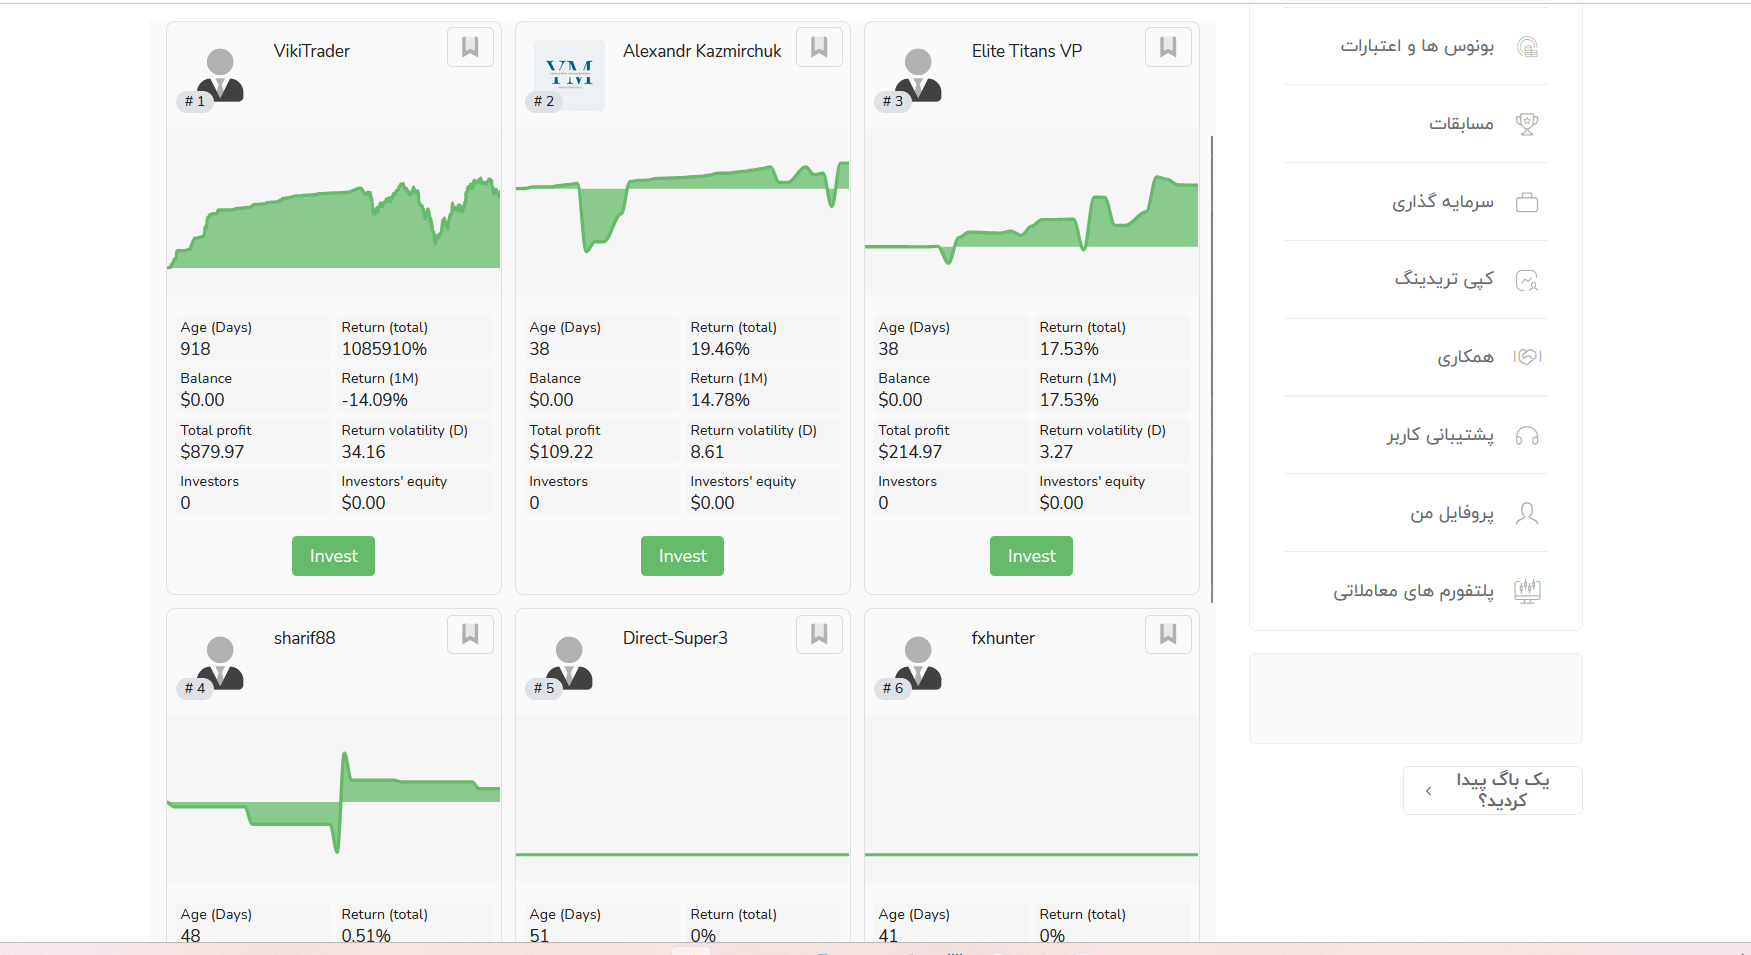Click the user support headset icon

point(1526,435)
